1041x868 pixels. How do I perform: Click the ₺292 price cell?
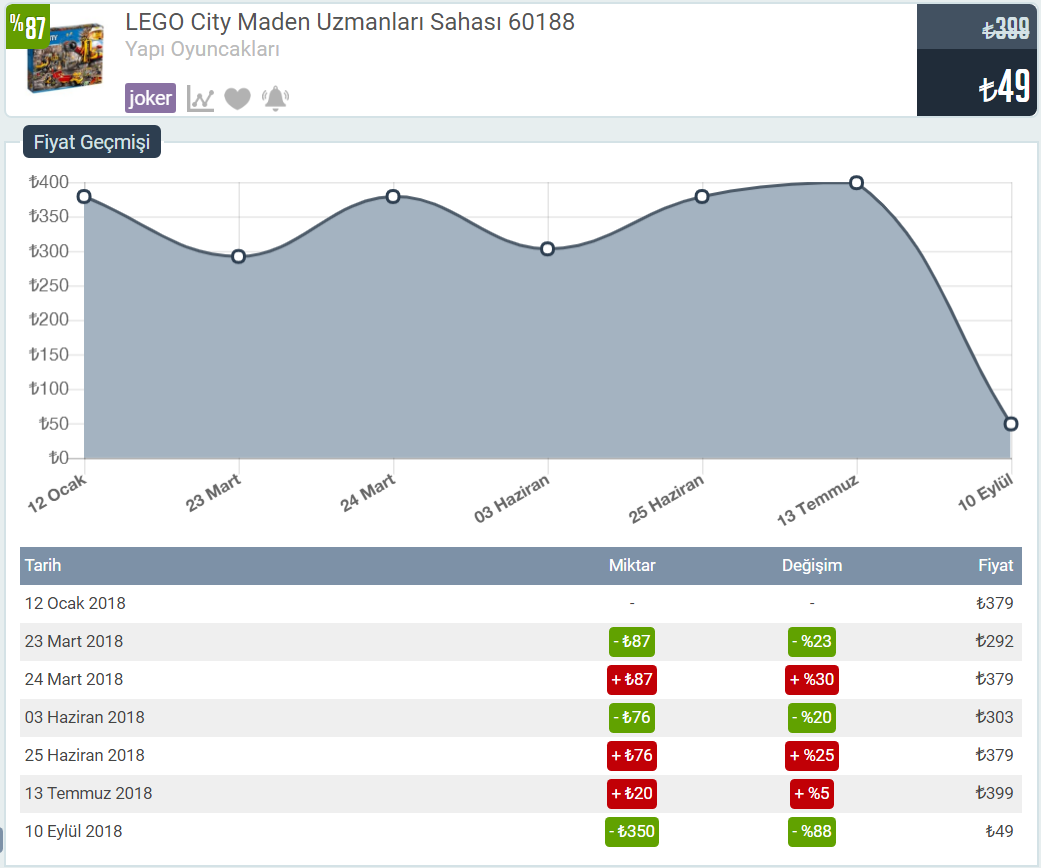(995, 641)
